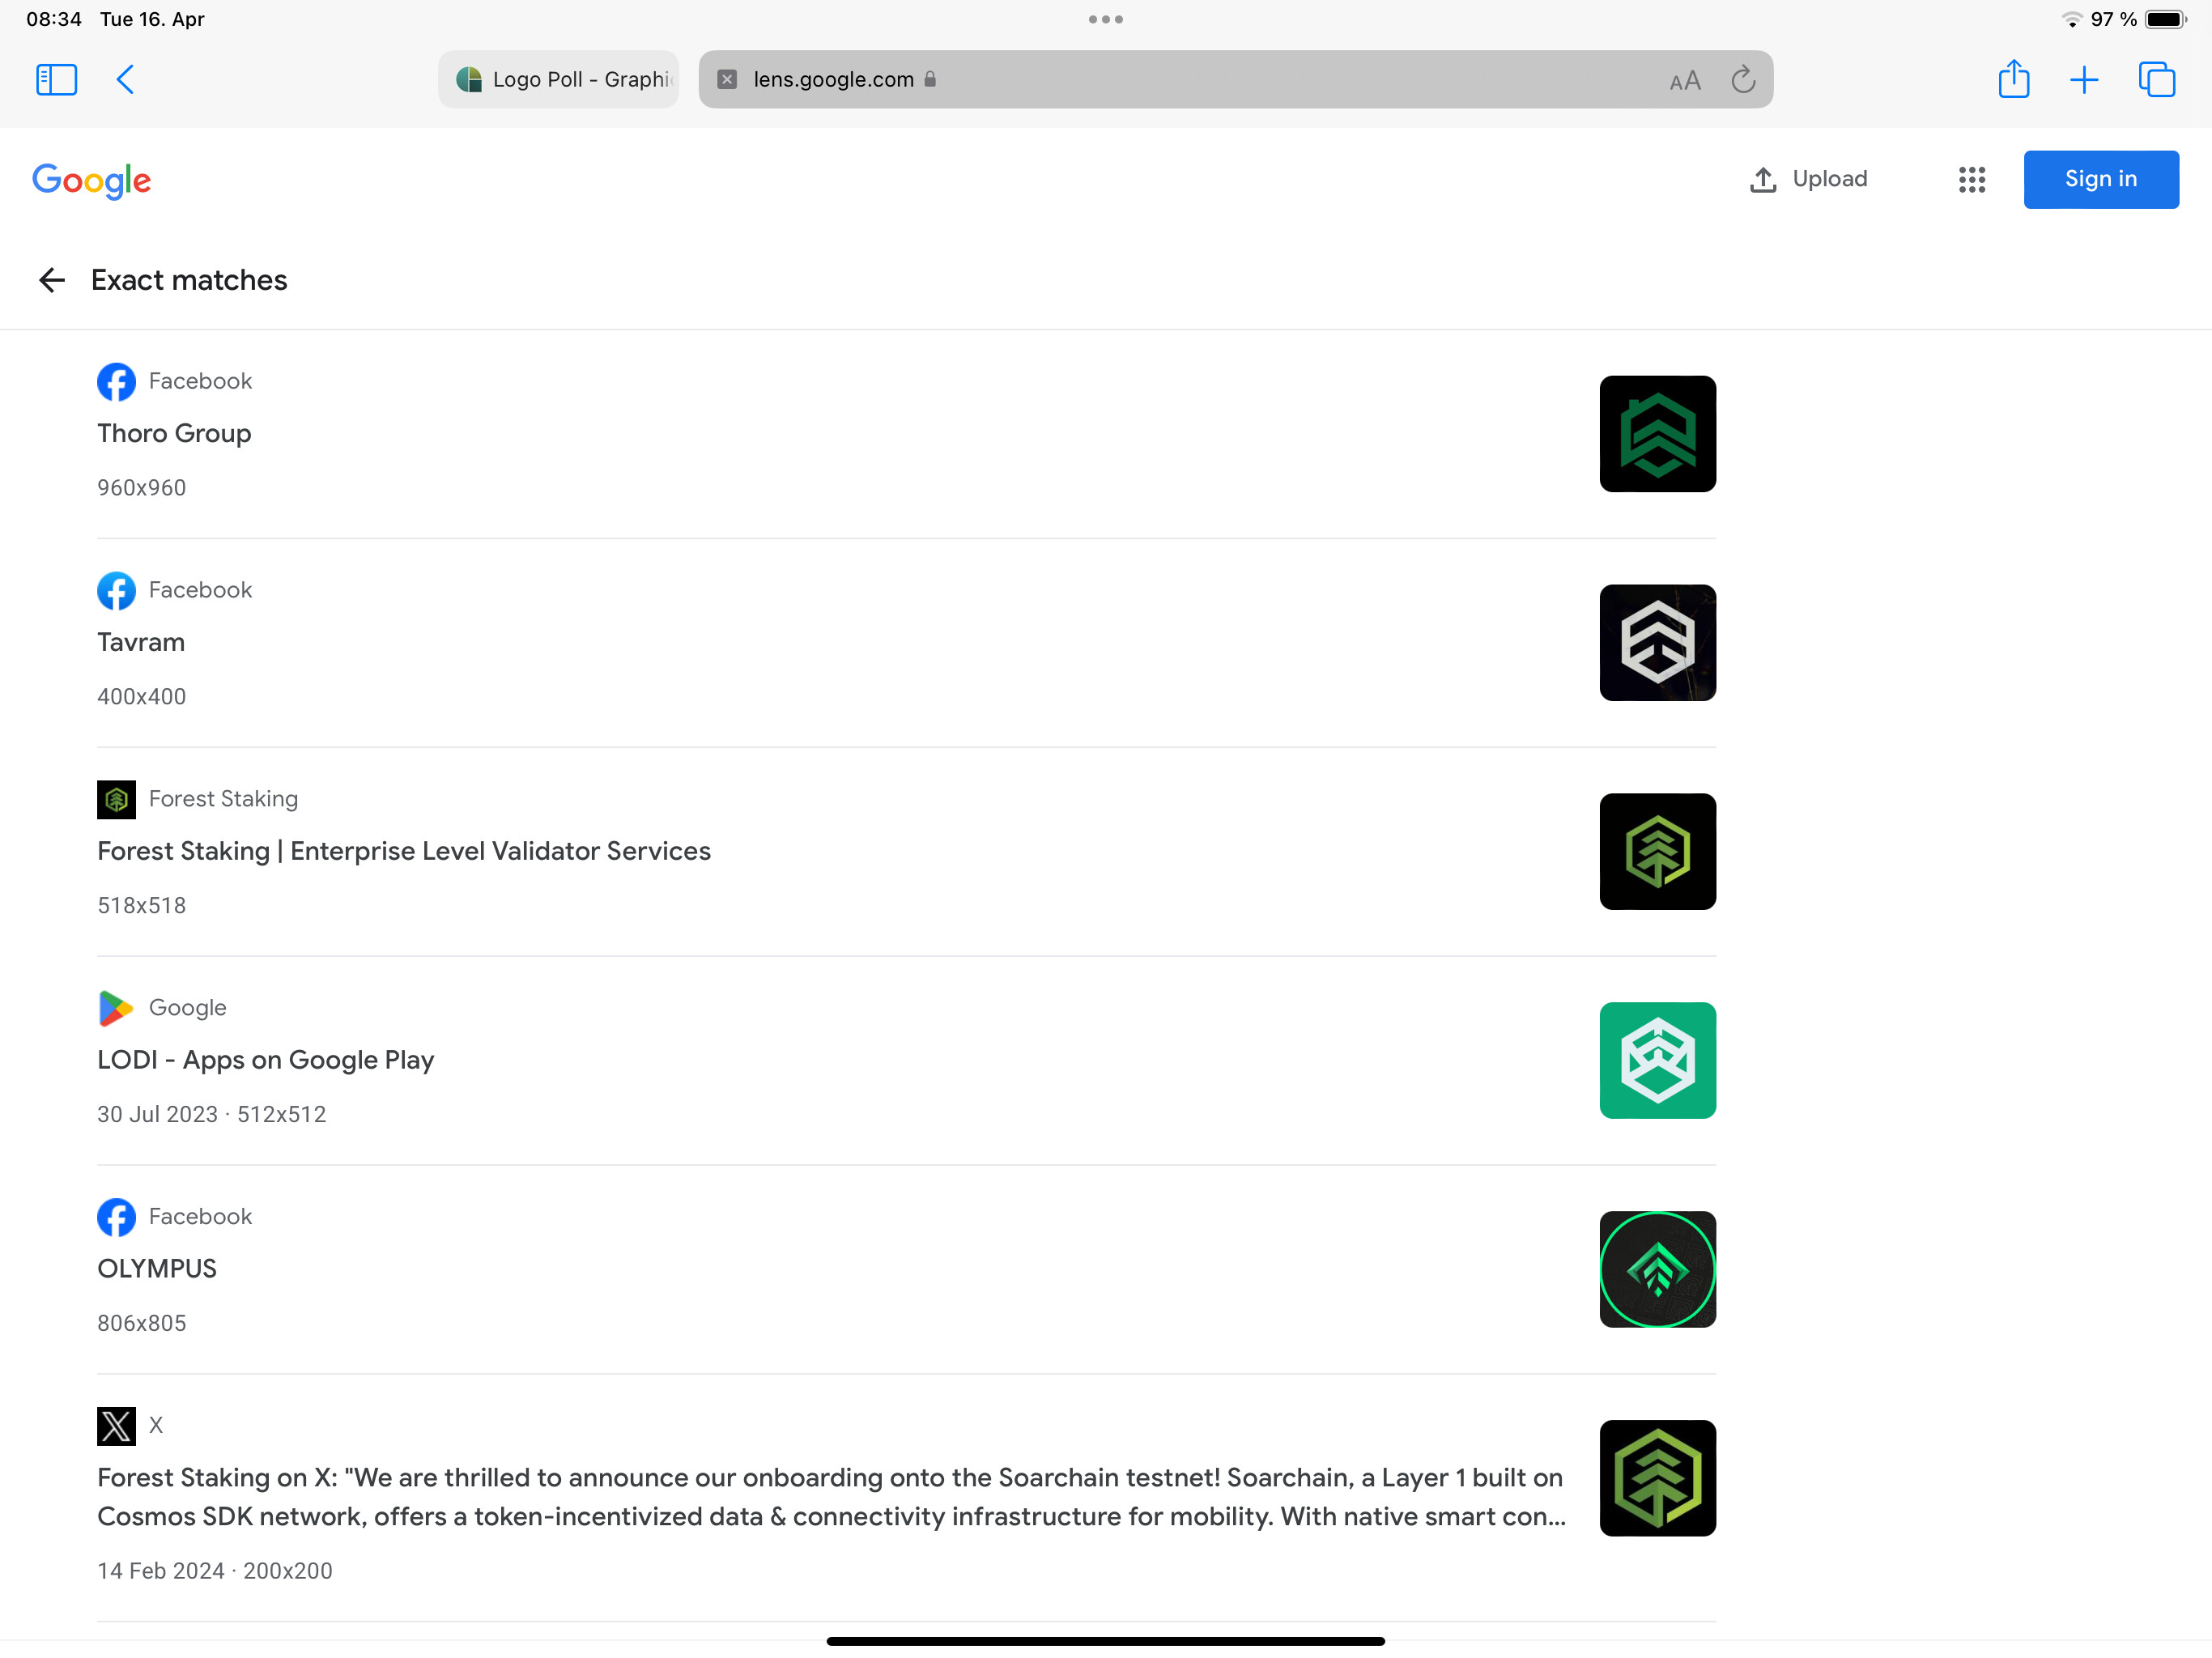Image resolution: width=2212 pixels, height=1658 pixels.
Task: Open the Thoro Group Facebook result
Action: [x=174, y=434]
